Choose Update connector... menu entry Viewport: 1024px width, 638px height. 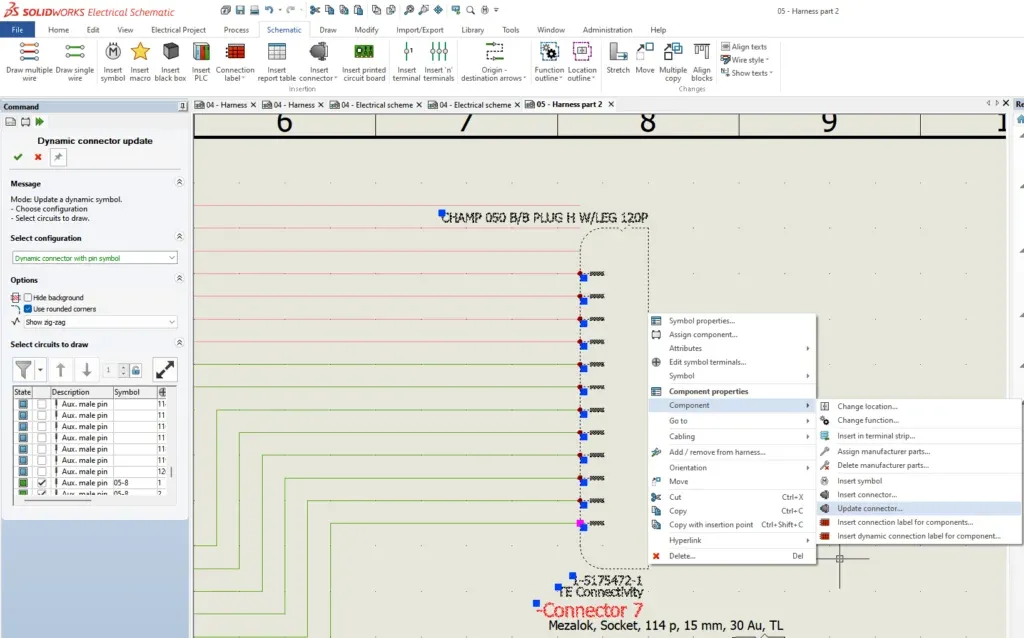(919, 508)
